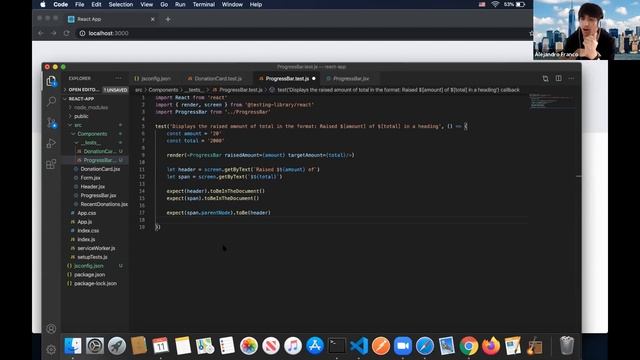The width and height of the screenshot is (640, 360).
Task: Click the Open Changes icon in editor toolbar
Action: [x=545, y=78]
